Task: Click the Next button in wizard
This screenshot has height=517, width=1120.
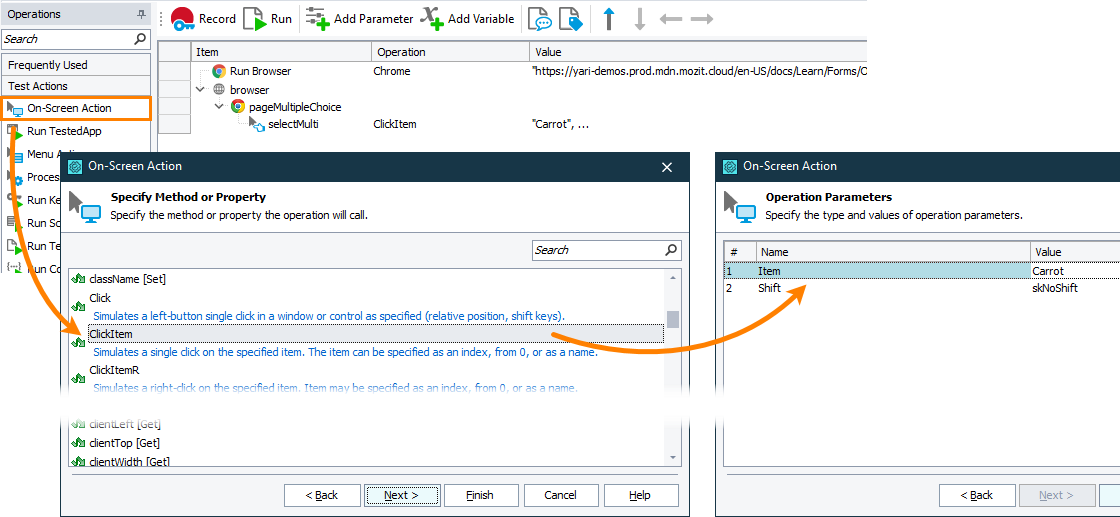Action: coord(401,495)
